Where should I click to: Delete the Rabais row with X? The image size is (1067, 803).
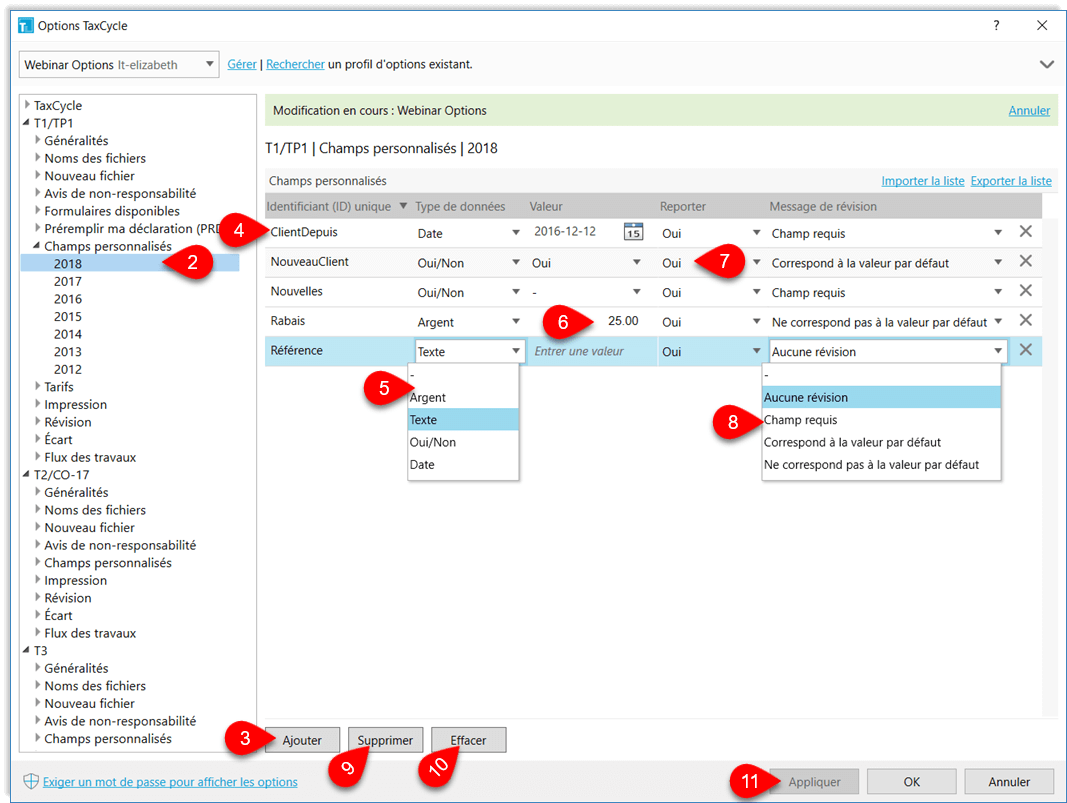coord(1025,321)
